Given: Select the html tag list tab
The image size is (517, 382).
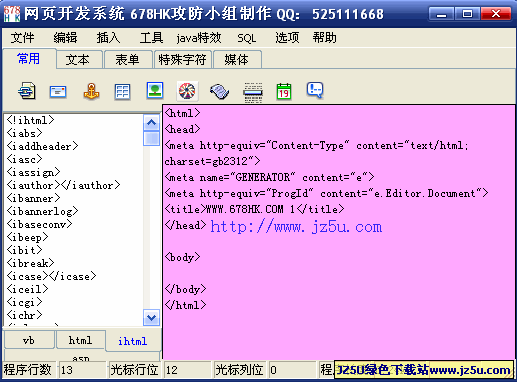Looking at the screenshot, I should tap(81, 340).
